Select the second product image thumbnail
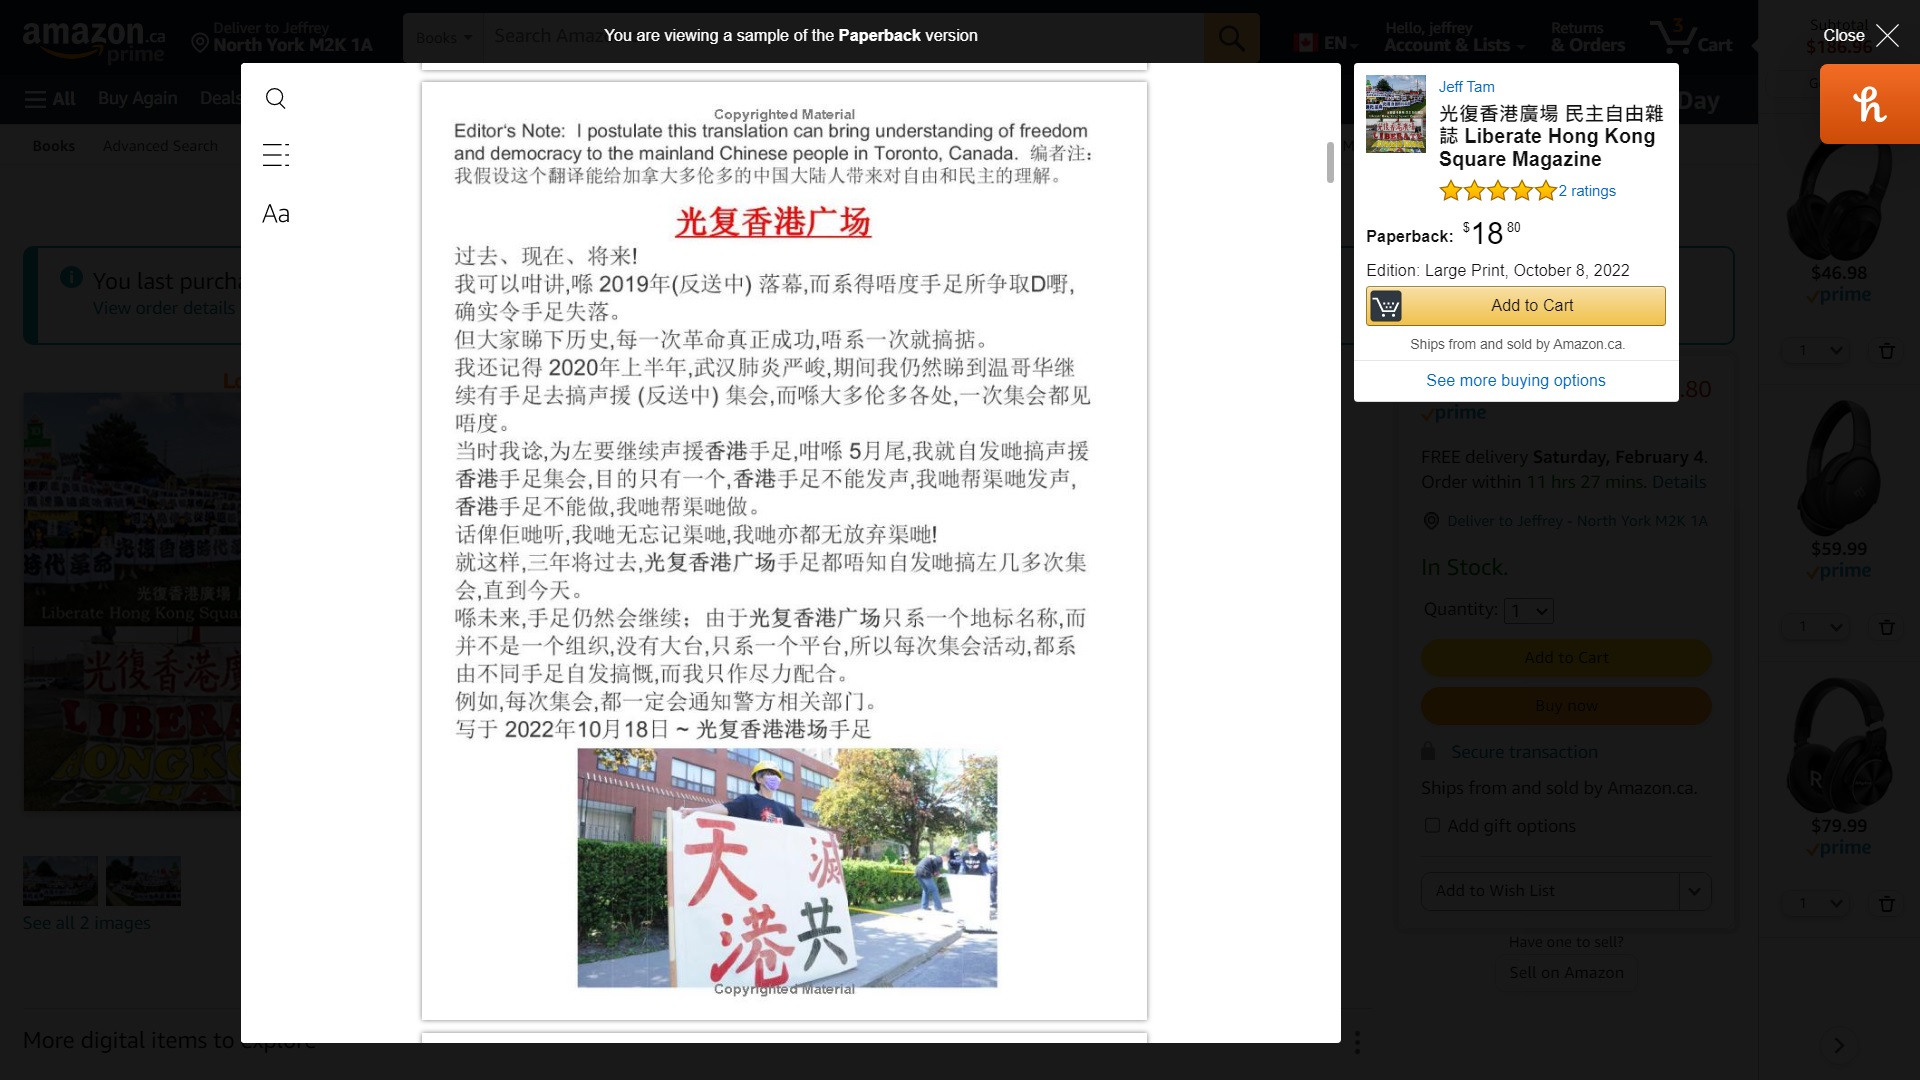 [x=144, y=881]
